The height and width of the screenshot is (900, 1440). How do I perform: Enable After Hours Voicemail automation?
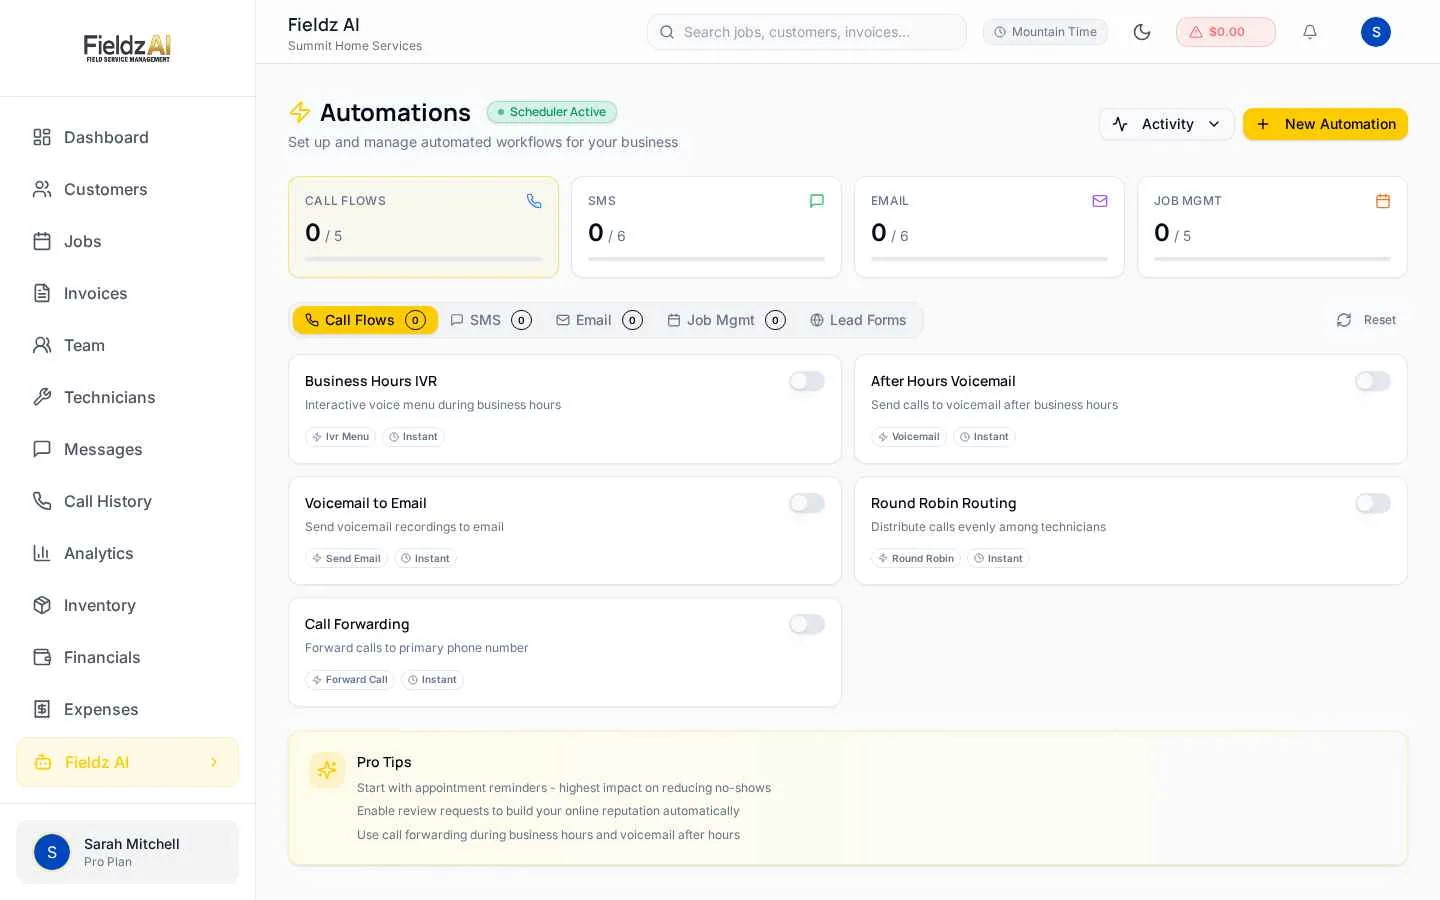coord(1373,381)
